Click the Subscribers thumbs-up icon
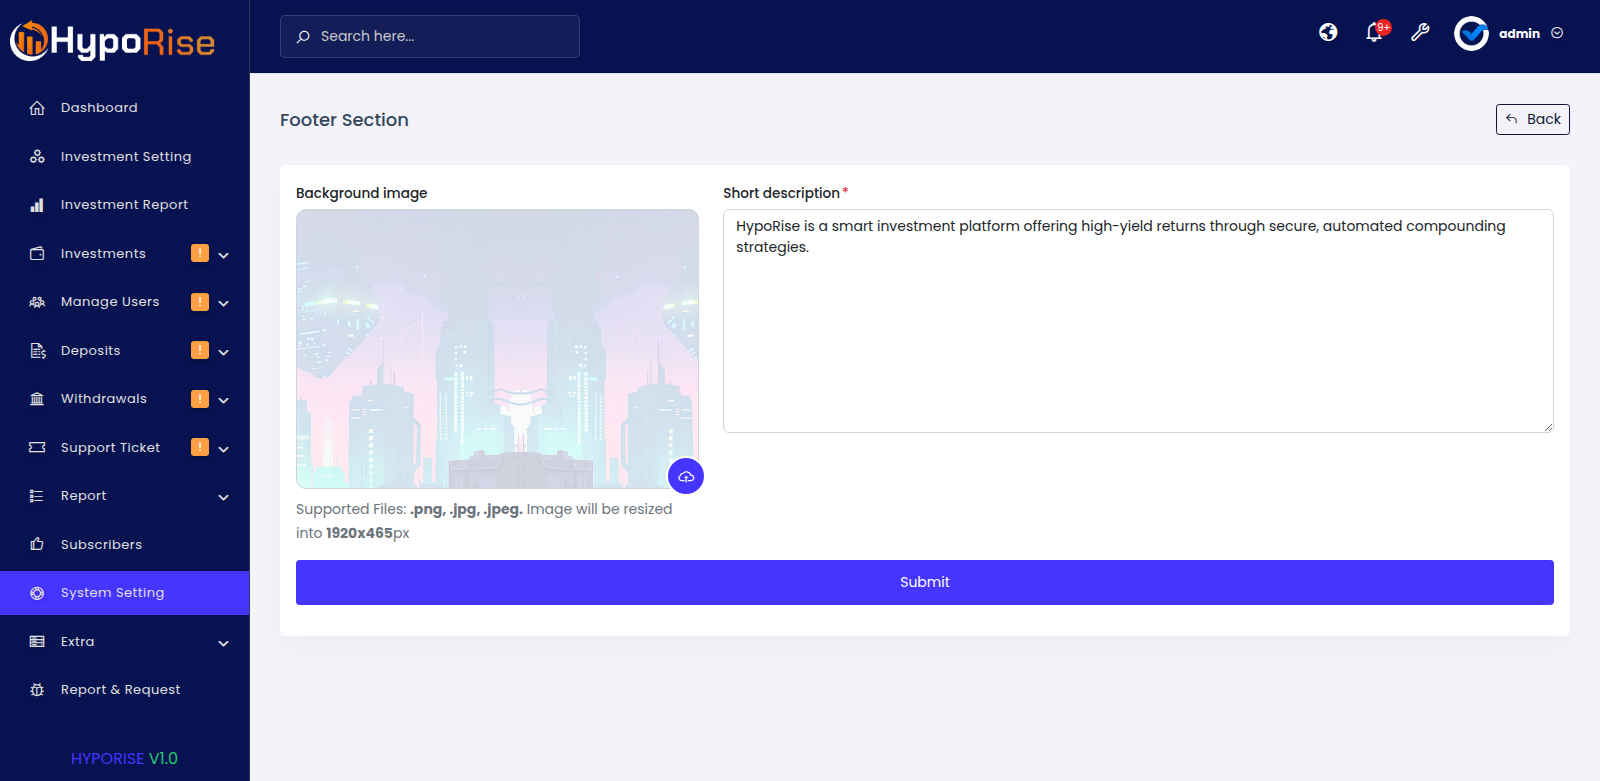The width and height of the screenshot is (1600, 781). (37, 545)
